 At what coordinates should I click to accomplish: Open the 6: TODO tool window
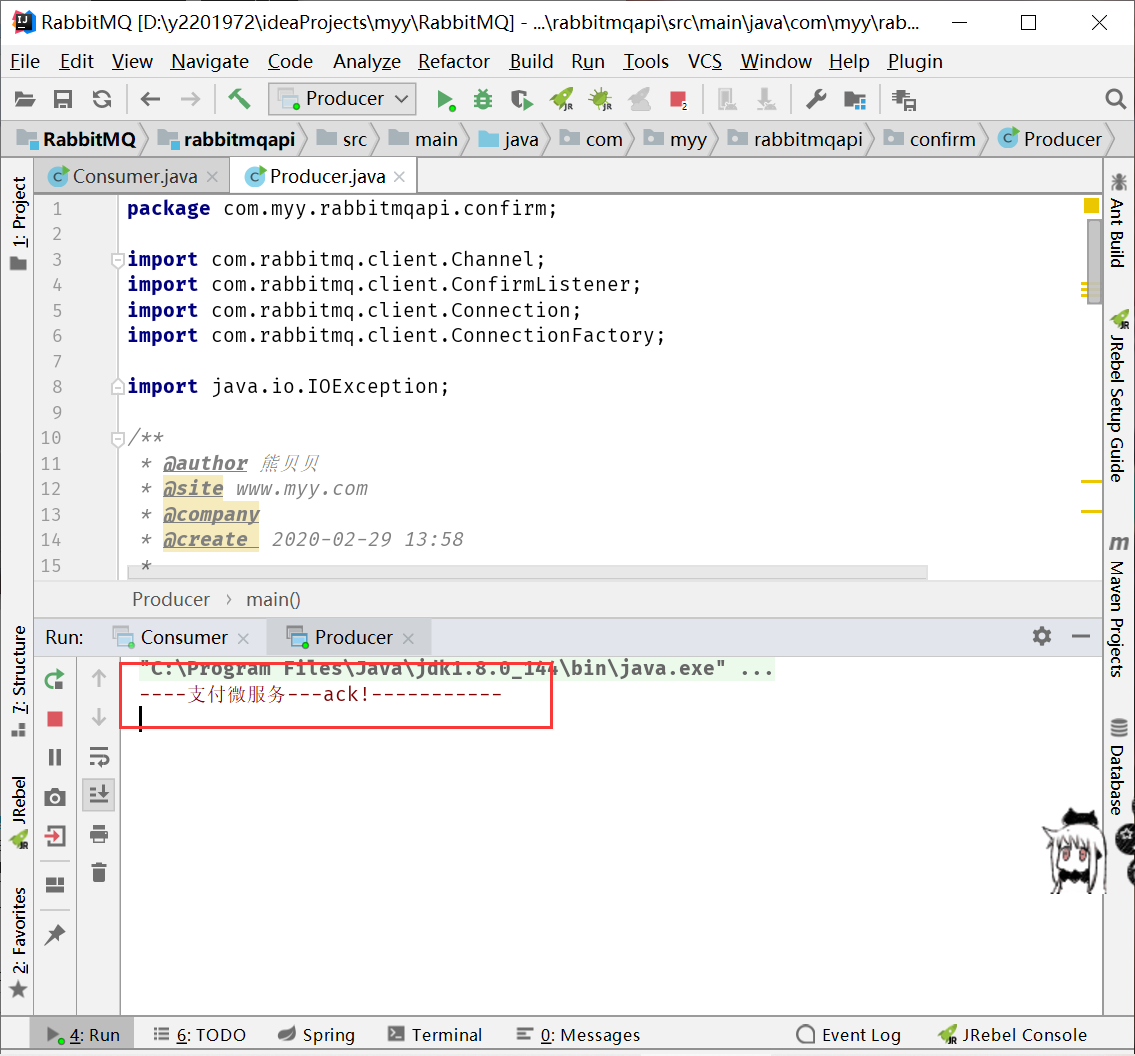pyautogui.click(x=200, y=1035)
